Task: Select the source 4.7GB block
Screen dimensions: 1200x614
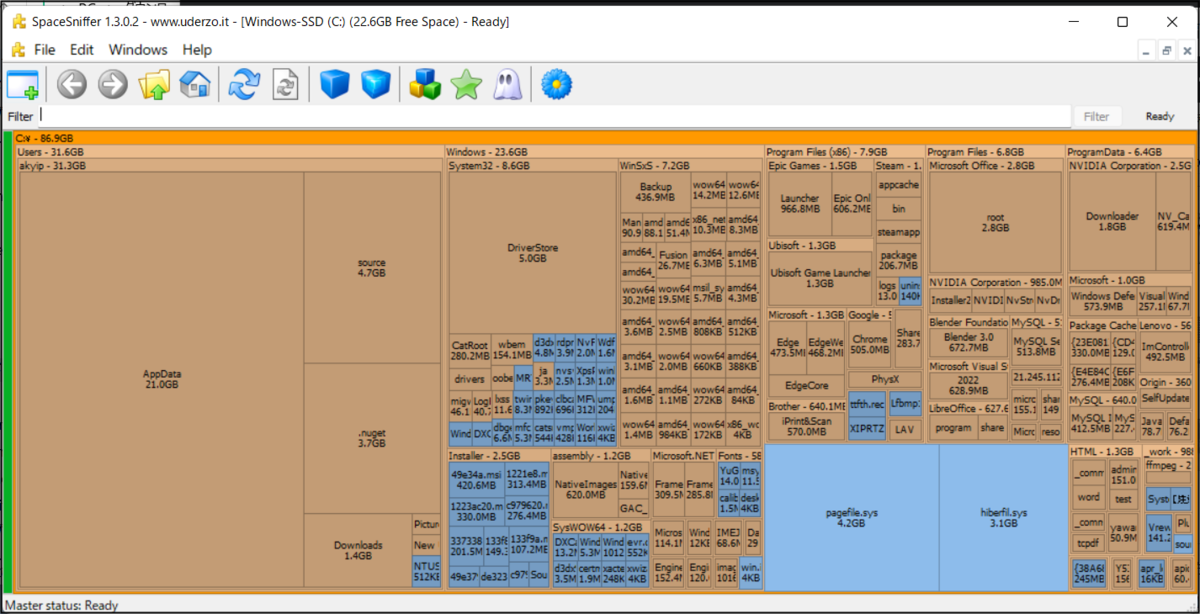Action: [372, 267]
